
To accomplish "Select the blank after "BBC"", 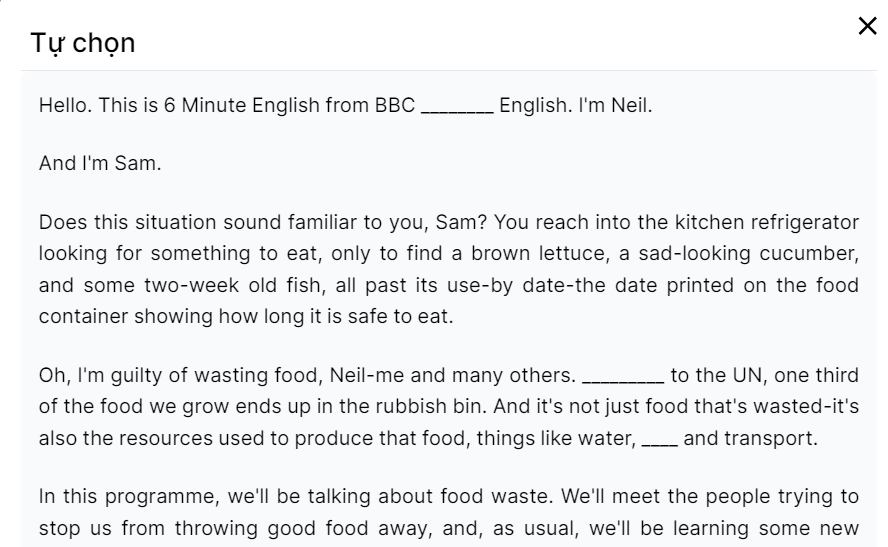I will click(457, 105).
